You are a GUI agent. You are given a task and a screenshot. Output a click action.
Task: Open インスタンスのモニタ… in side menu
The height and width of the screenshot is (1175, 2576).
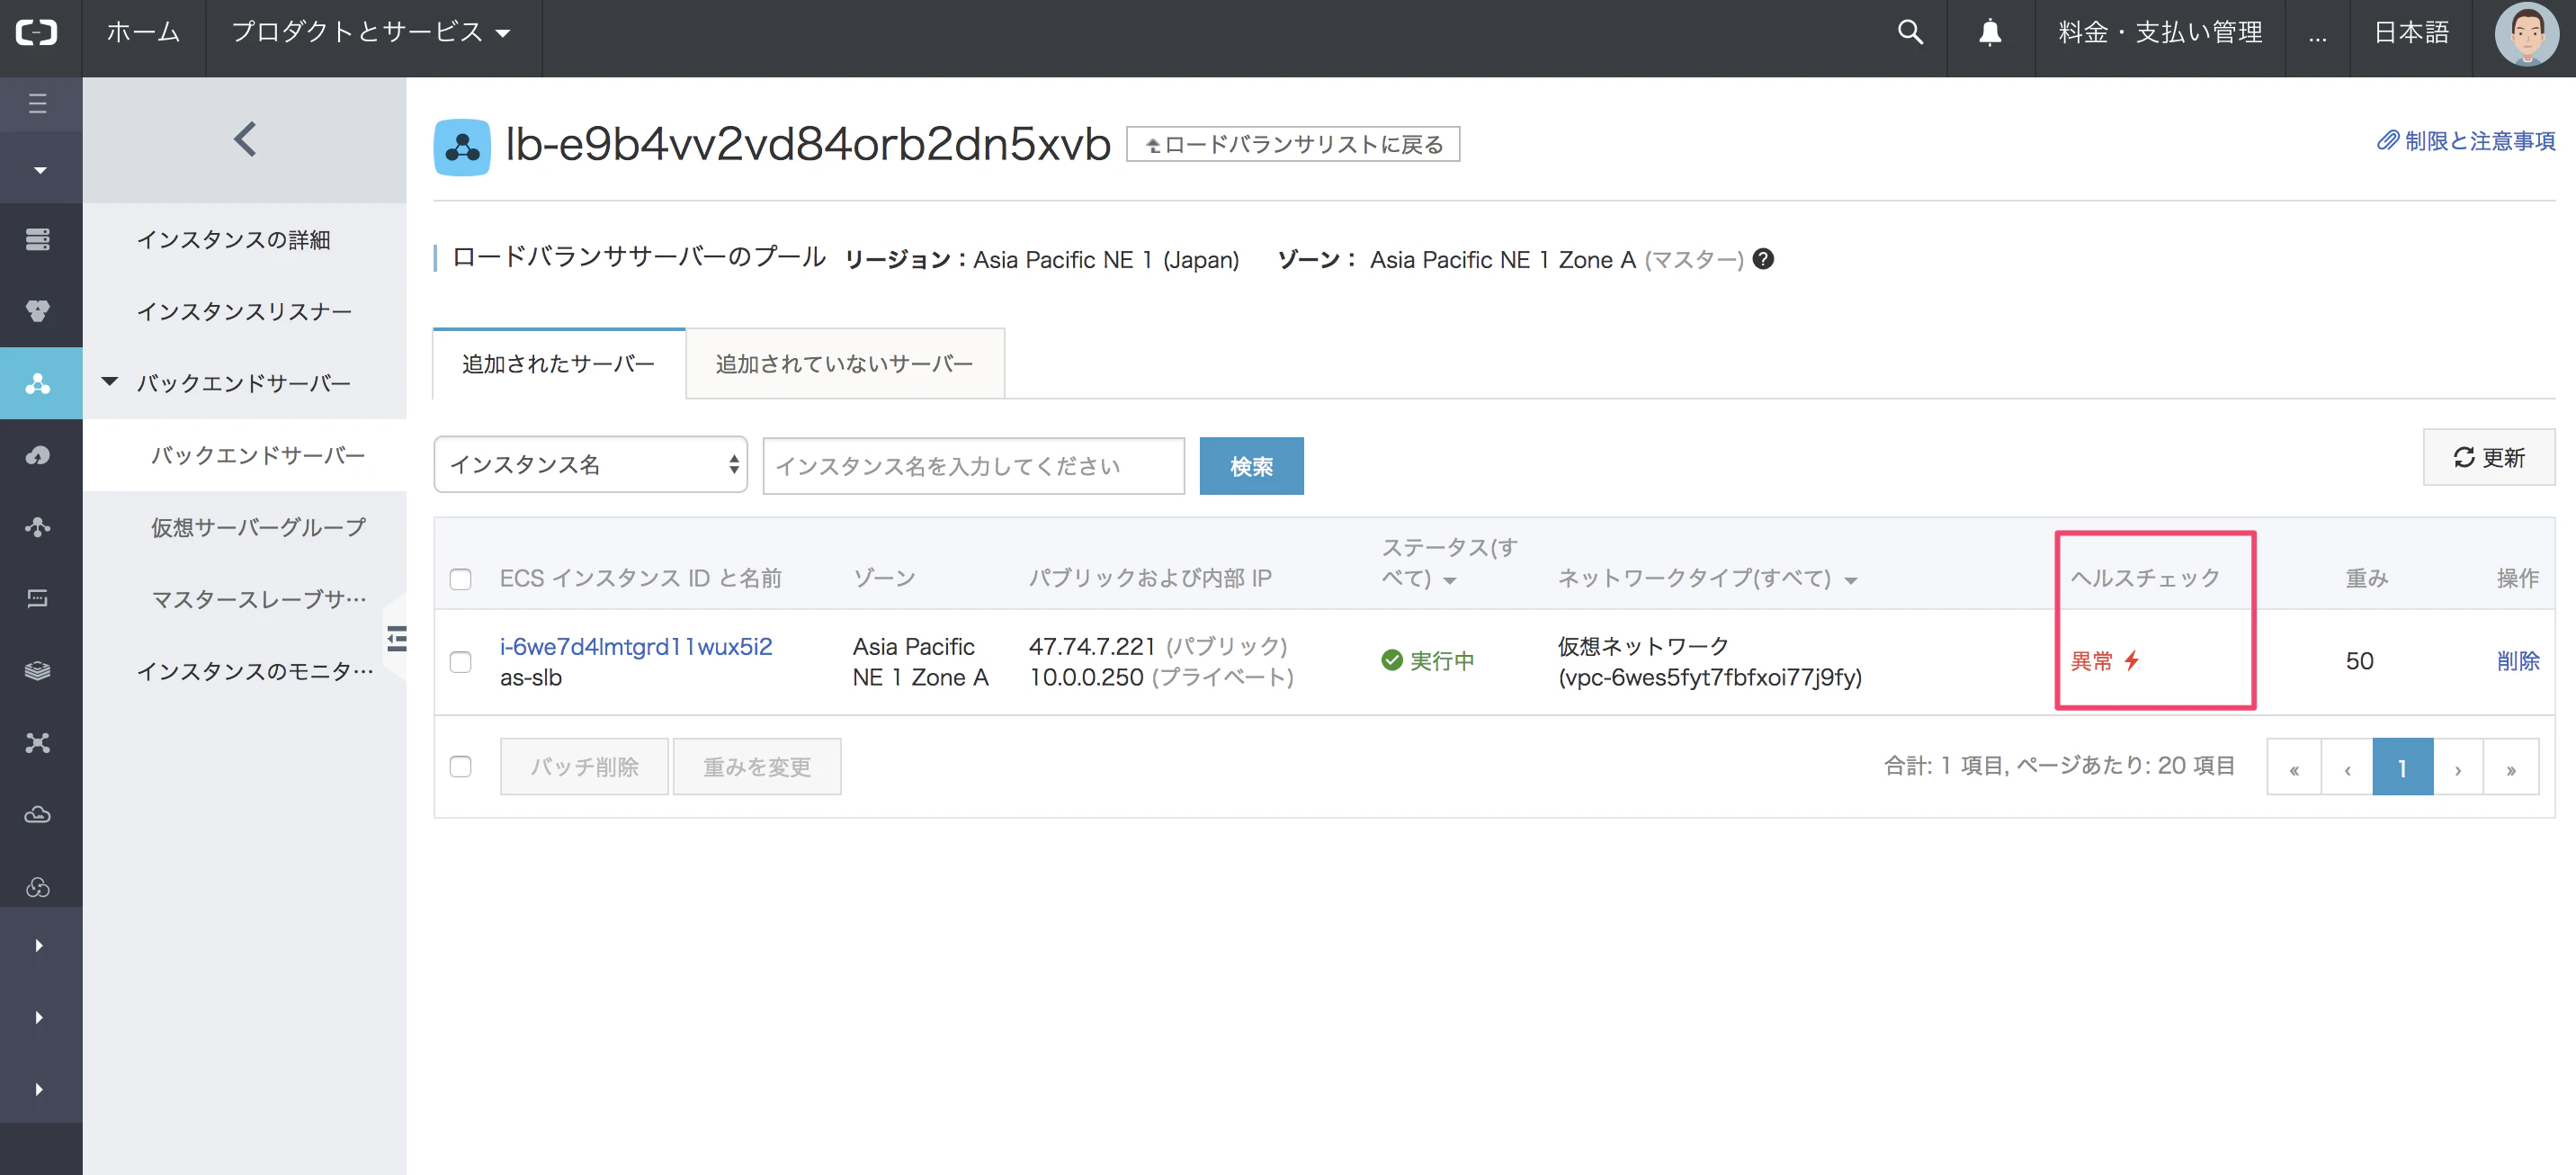[x=255, y=671]
